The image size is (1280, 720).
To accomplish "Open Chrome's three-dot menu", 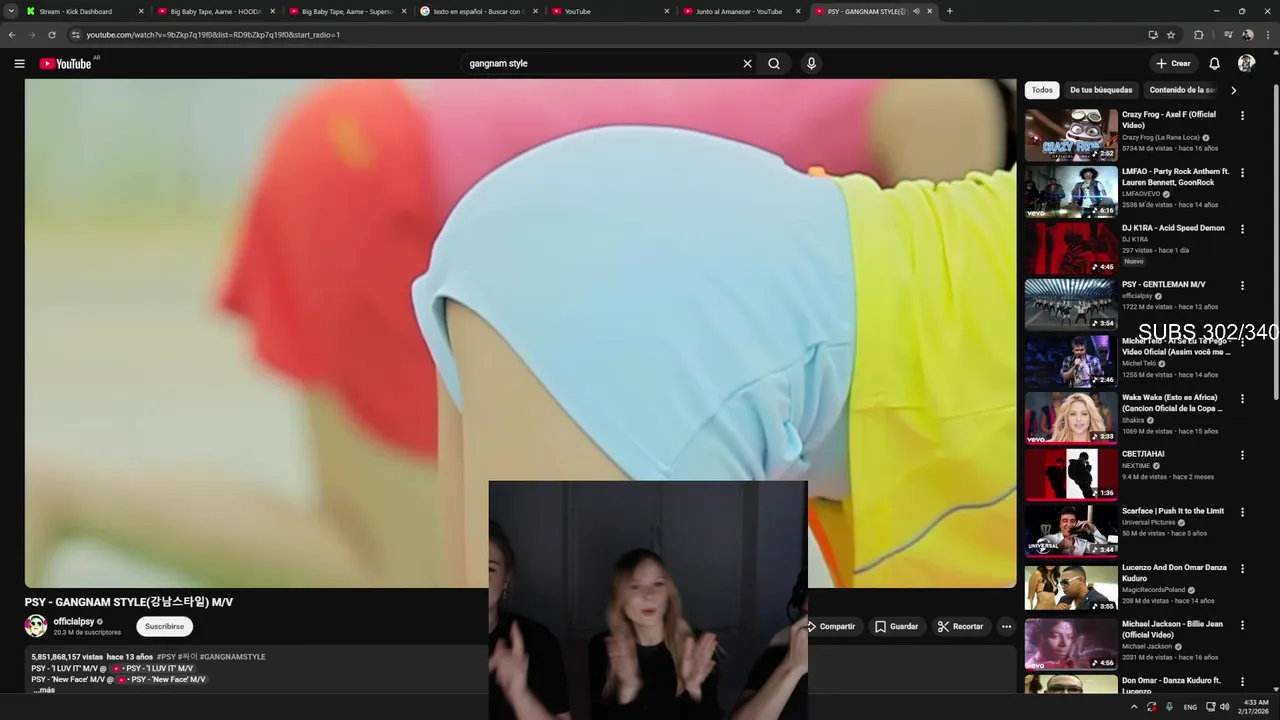I will 1268,35.
